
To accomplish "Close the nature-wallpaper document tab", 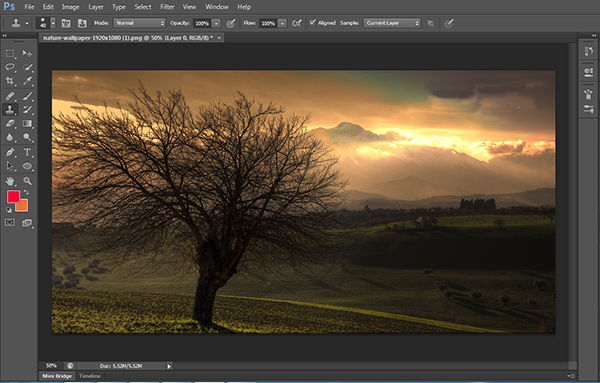I will 219,38.
